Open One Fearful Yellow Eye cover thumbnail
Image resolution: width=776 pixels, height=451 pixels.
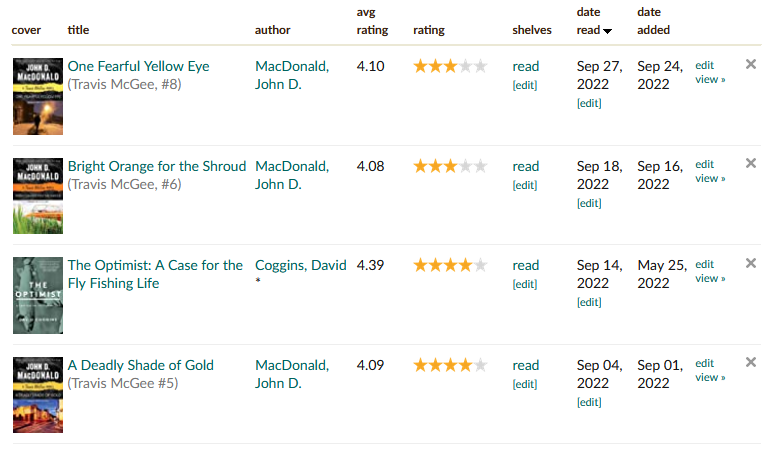(x=38, y=97)
